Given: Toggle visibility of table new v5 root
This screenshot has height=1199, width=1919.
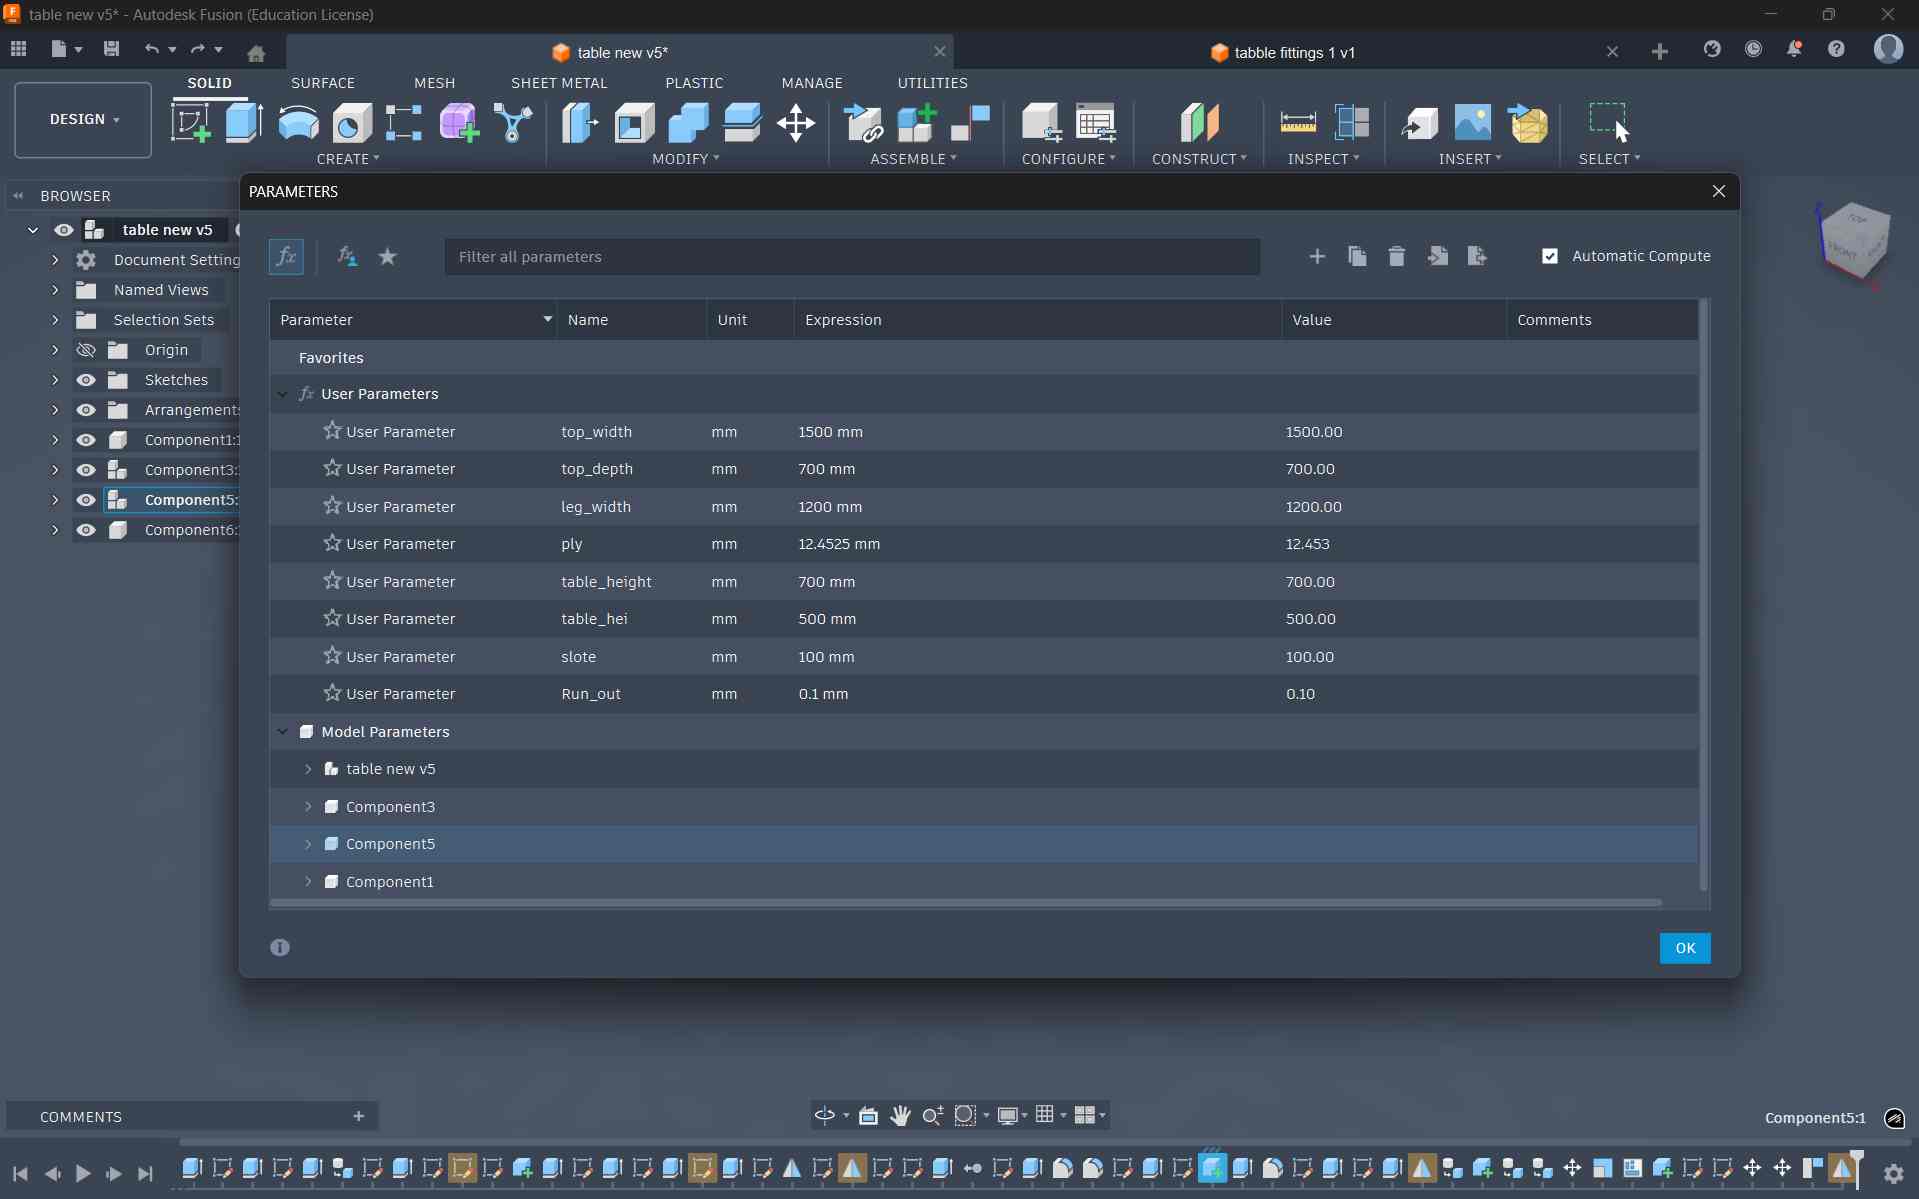Looking at the screenshot, I should pos(64,230).
